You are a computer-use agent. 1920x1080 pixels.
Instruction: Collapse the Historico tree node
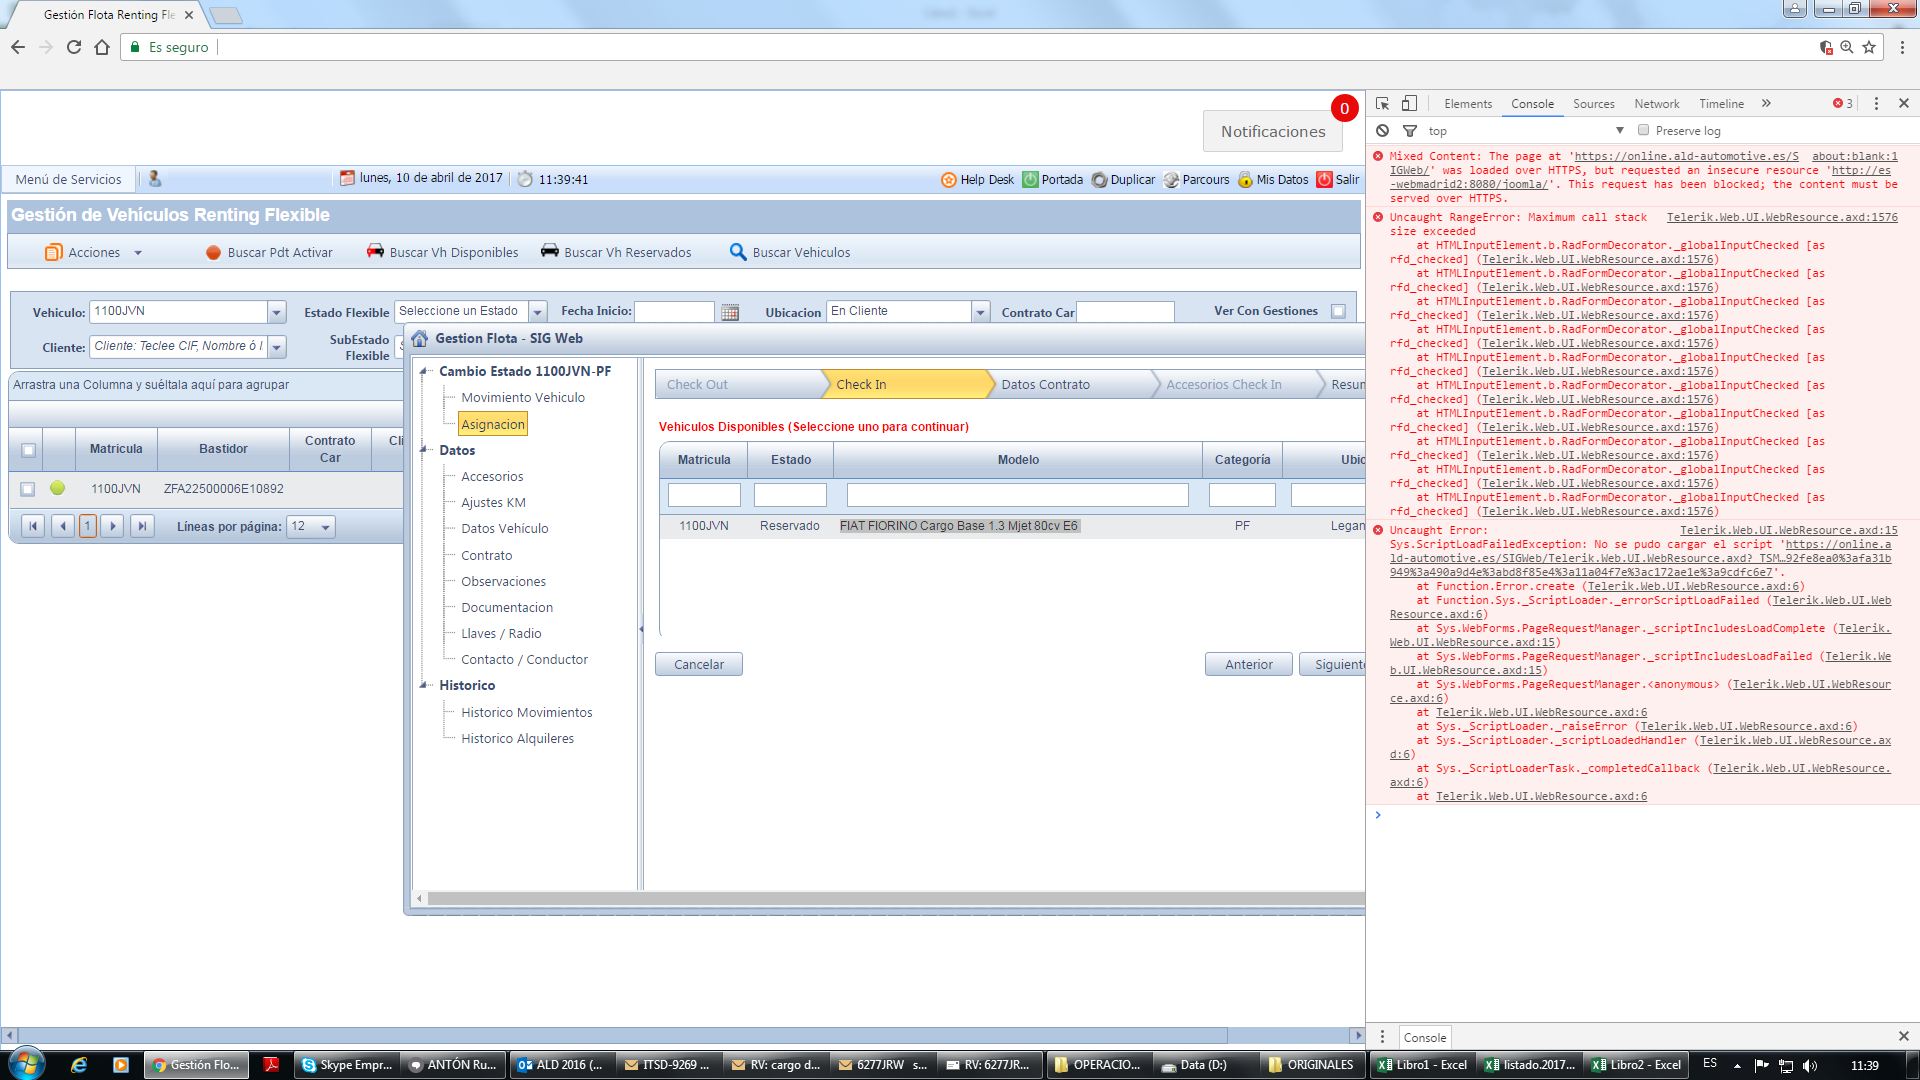(x=424, y=686)
